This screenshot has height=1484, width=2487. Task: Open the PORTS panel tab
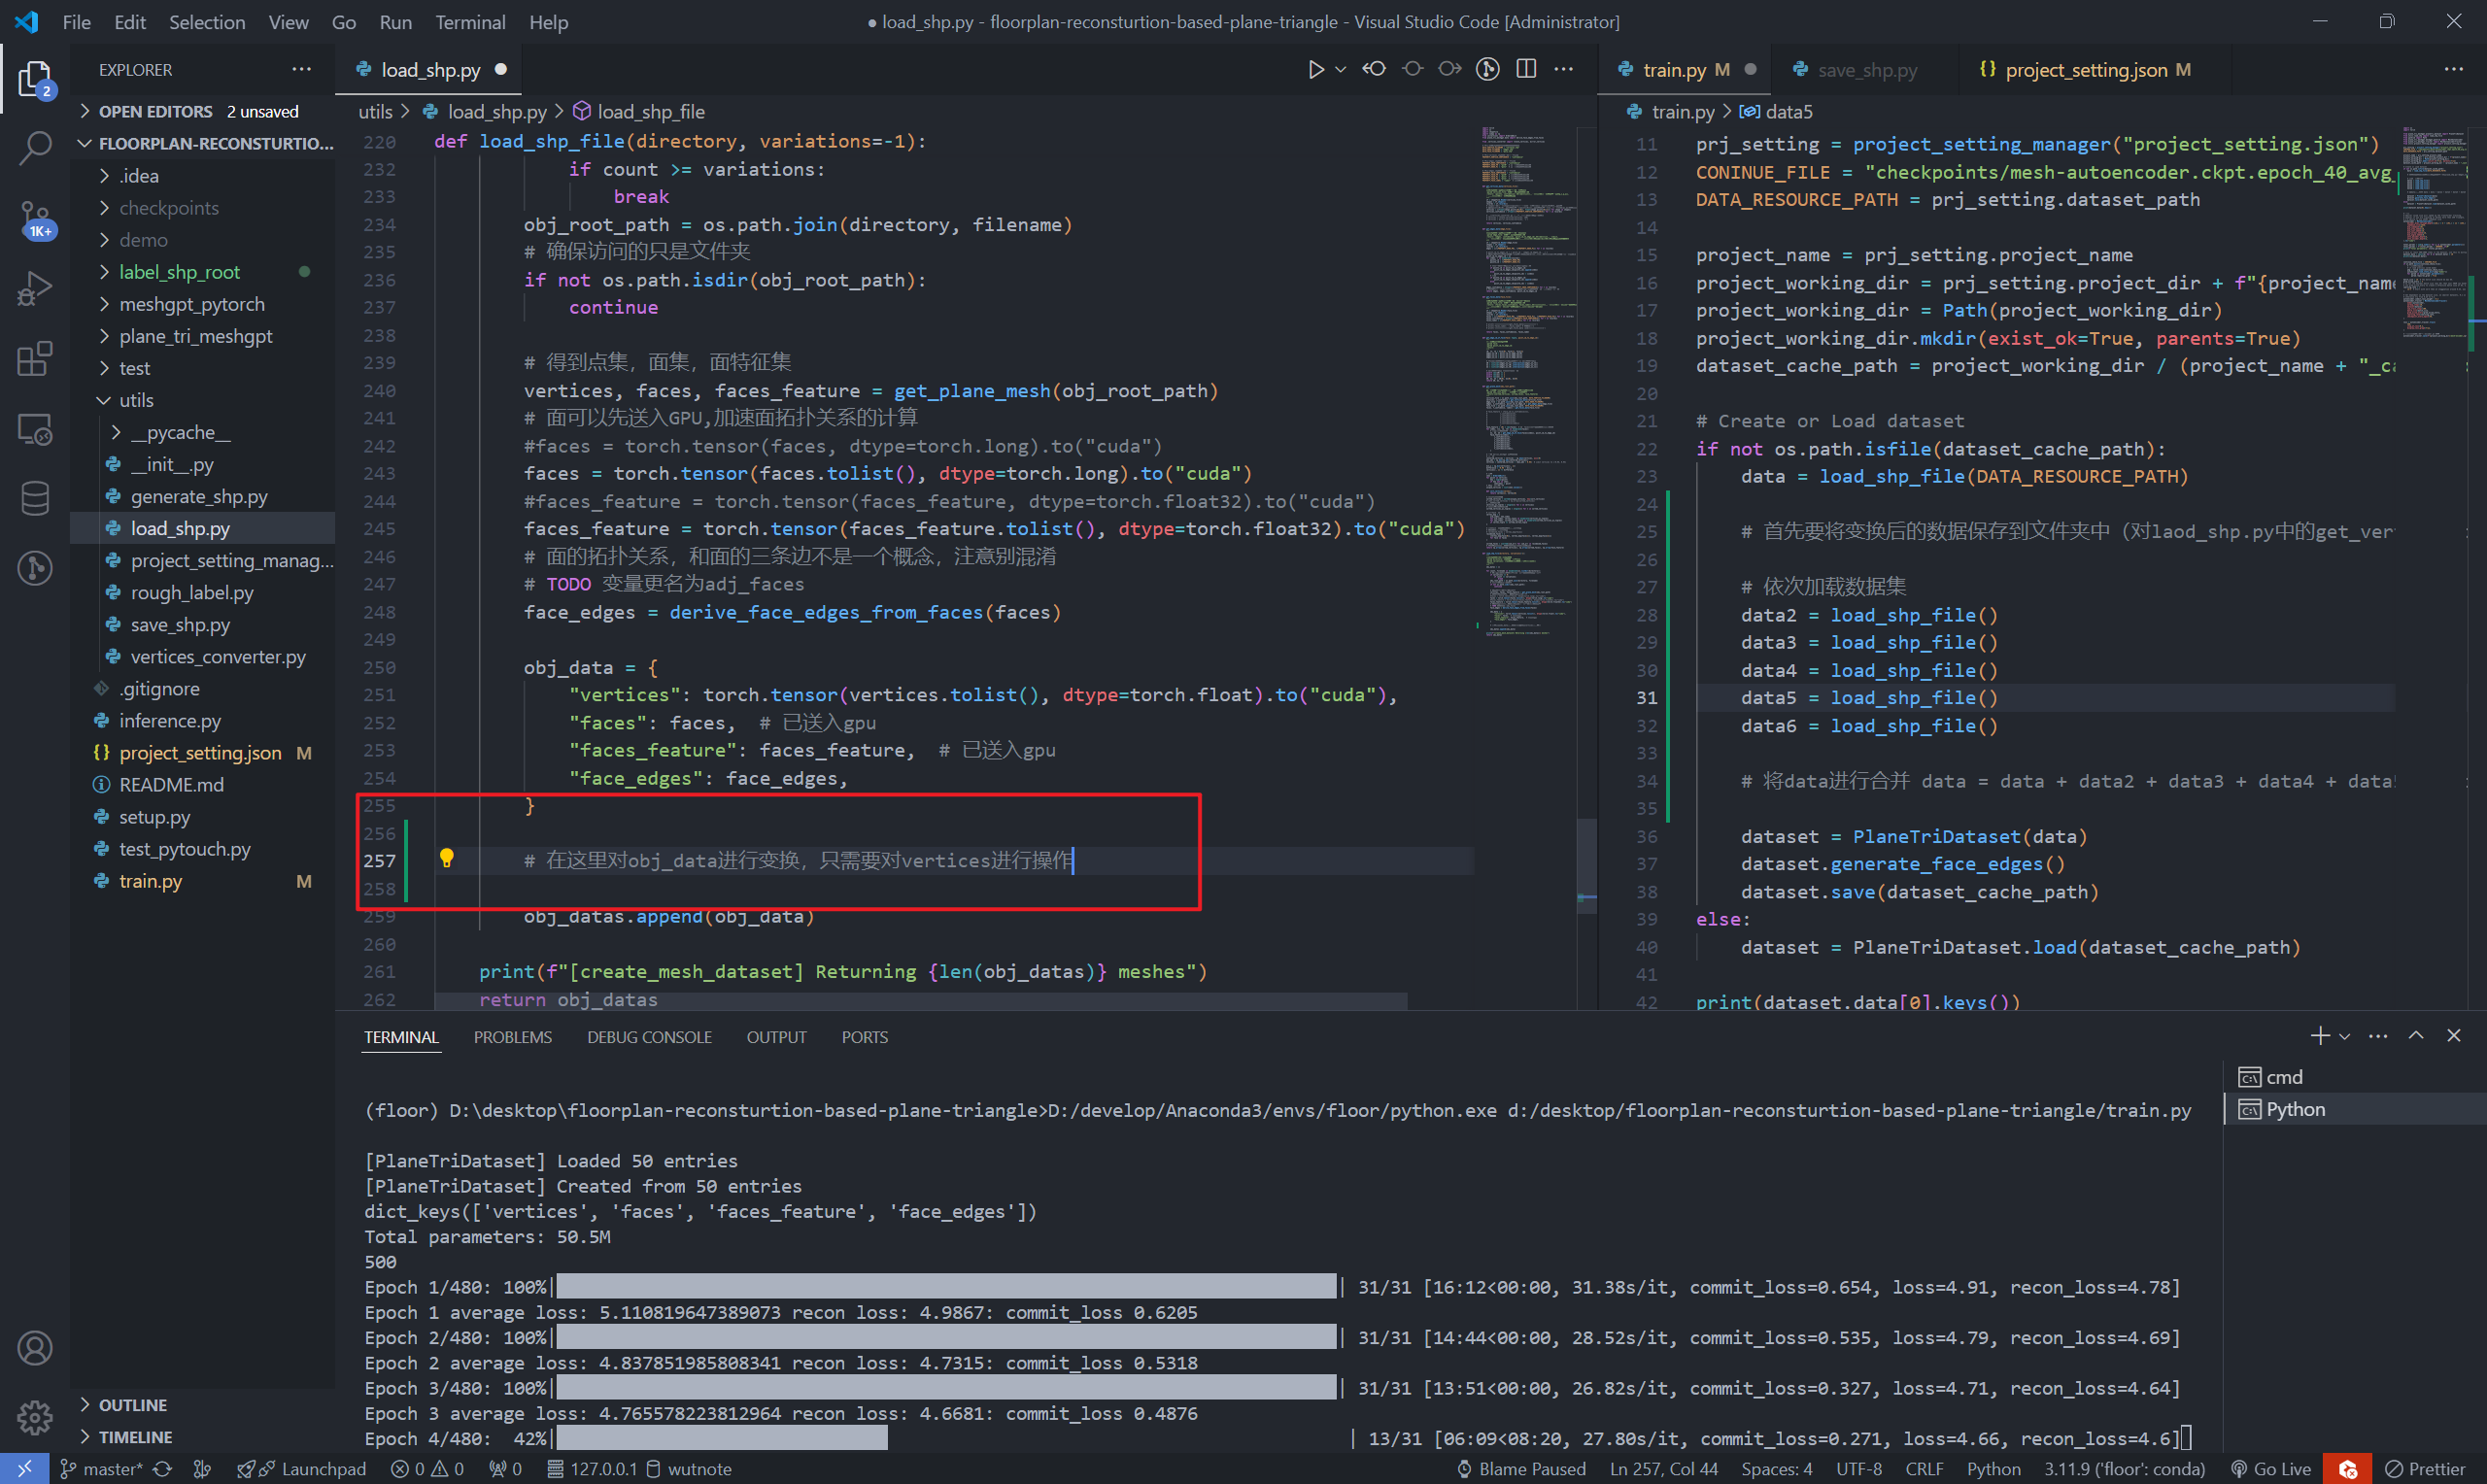(x=864, y=1037)
